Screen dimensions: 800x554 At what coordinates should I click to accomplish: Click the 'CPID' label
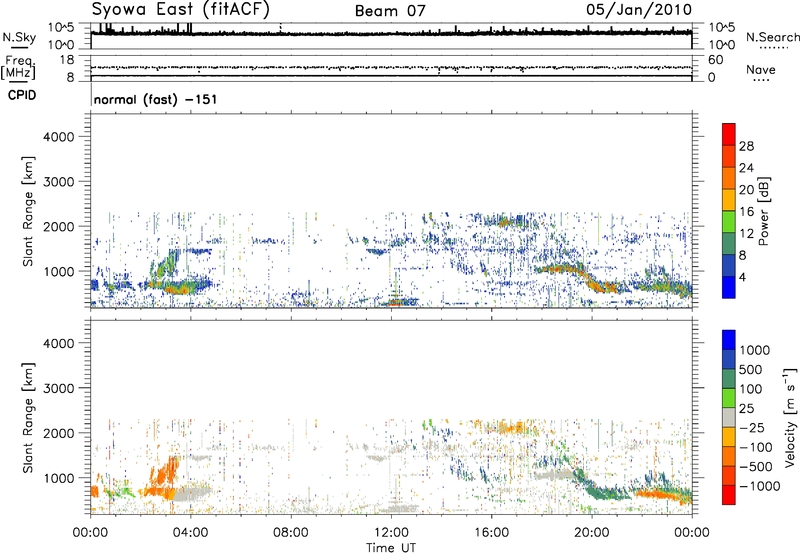coord(21,95)
